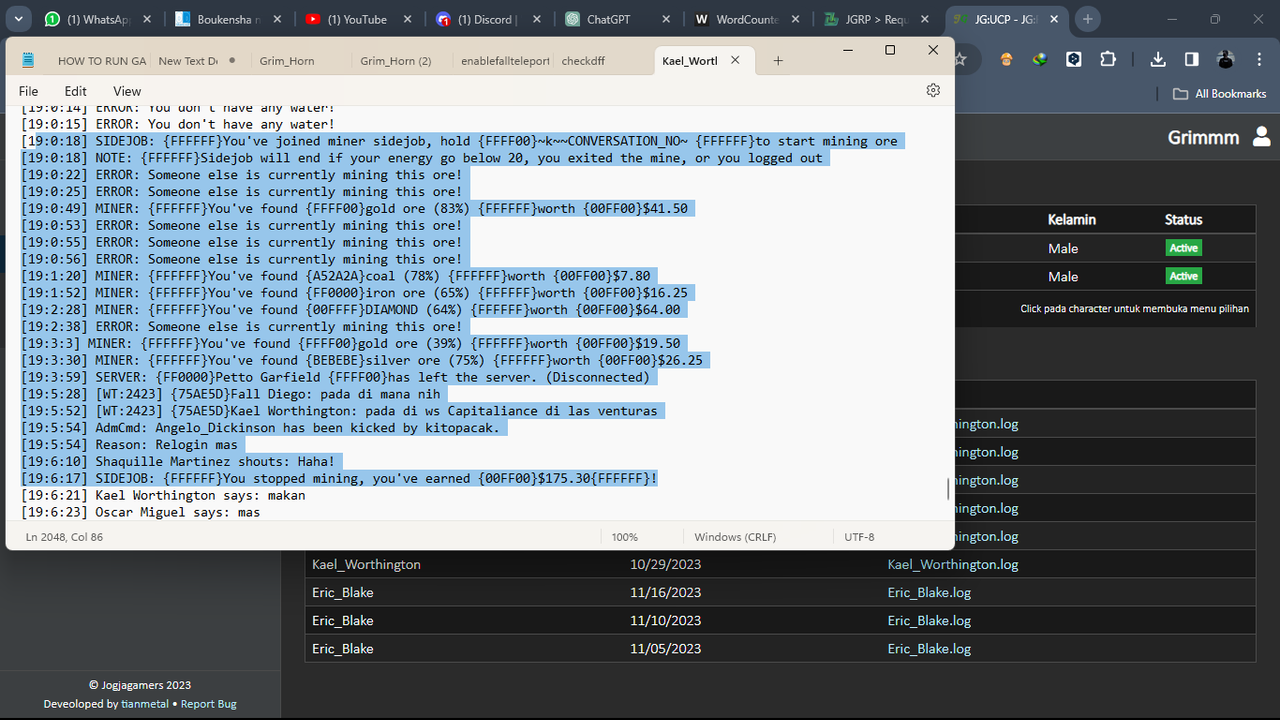Open All Bookmarks folder
This screenshot has height=720, width=1280.
pos(1219,93)
